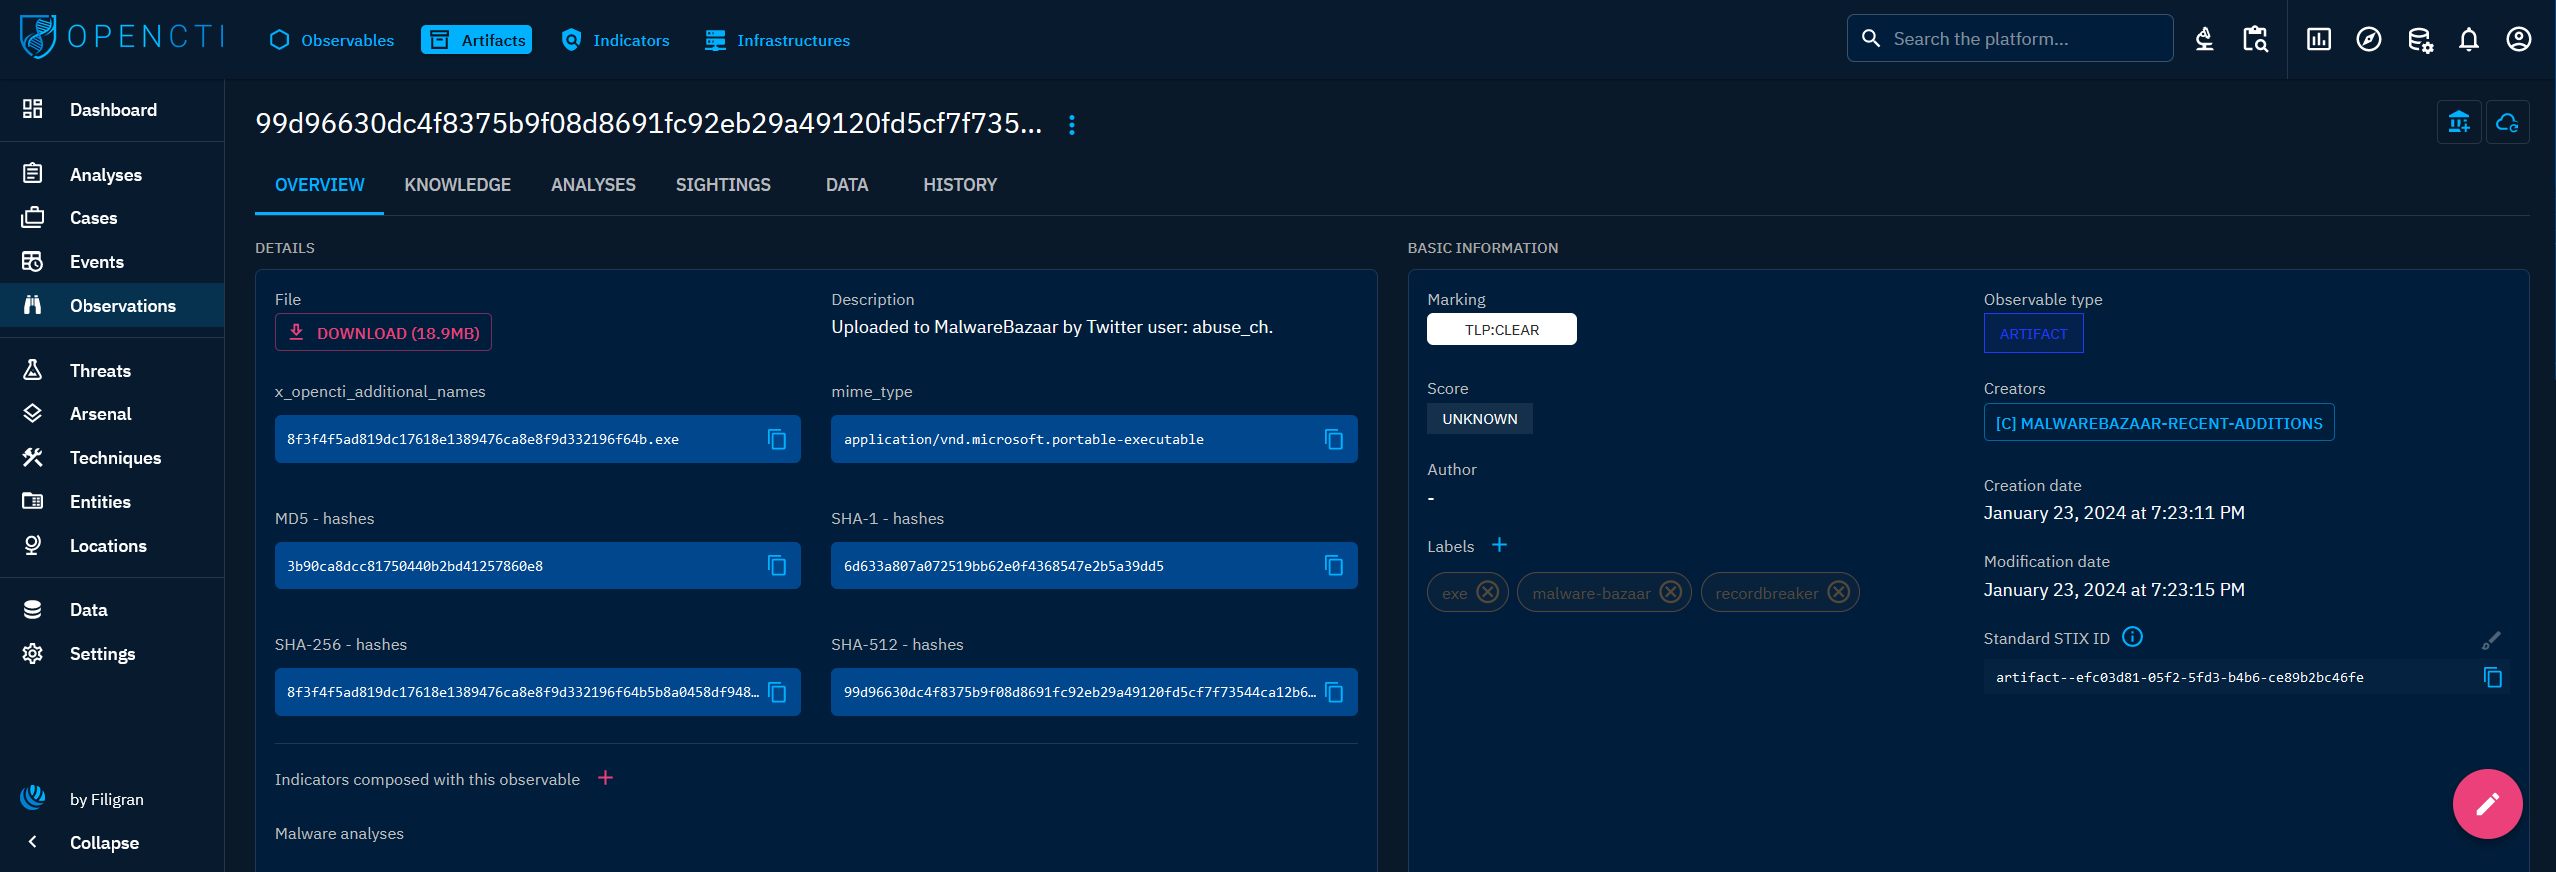Open the History tab
Viewport: 2556px width, 872px height.
959,185
